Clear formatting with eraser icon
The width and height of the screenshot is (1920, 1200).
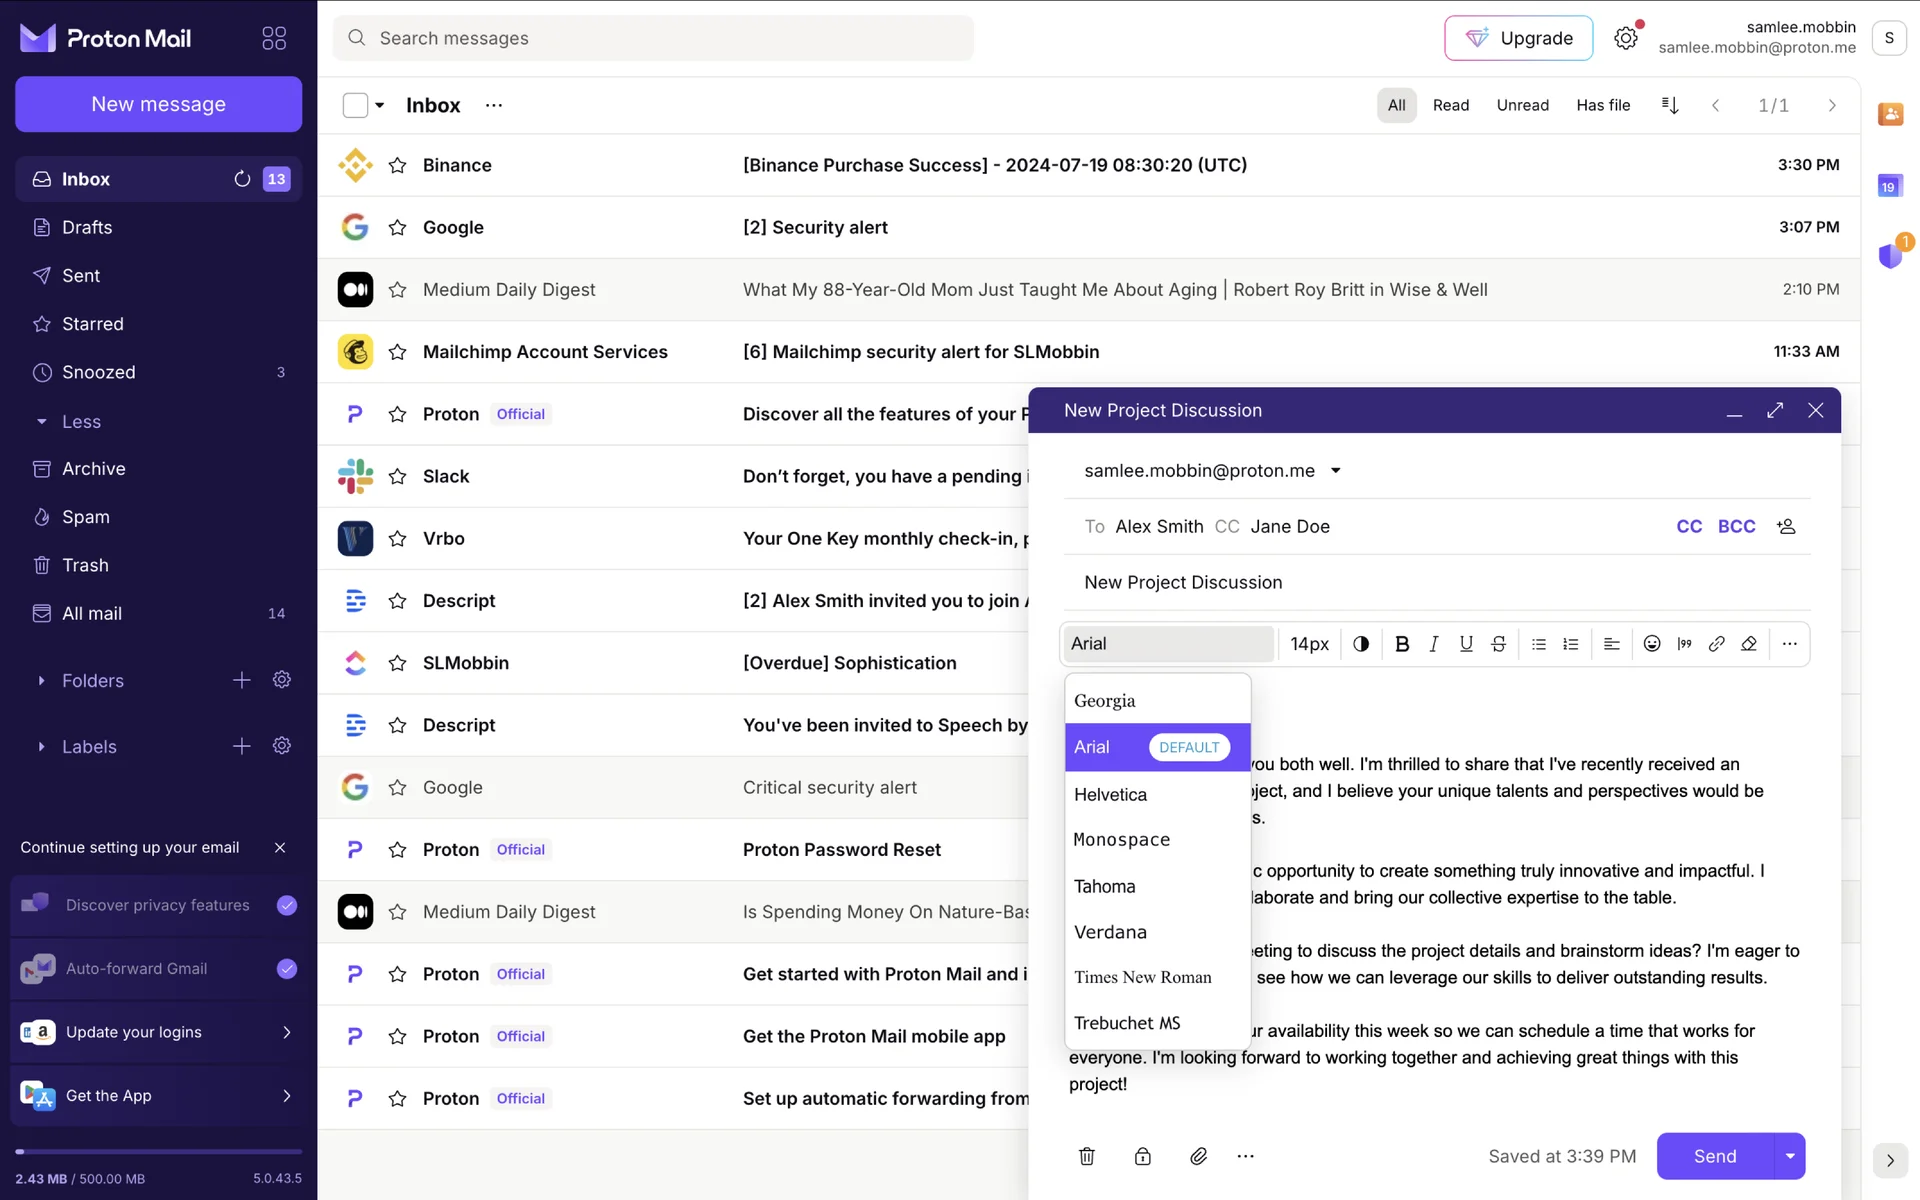tap(1749, 644)
